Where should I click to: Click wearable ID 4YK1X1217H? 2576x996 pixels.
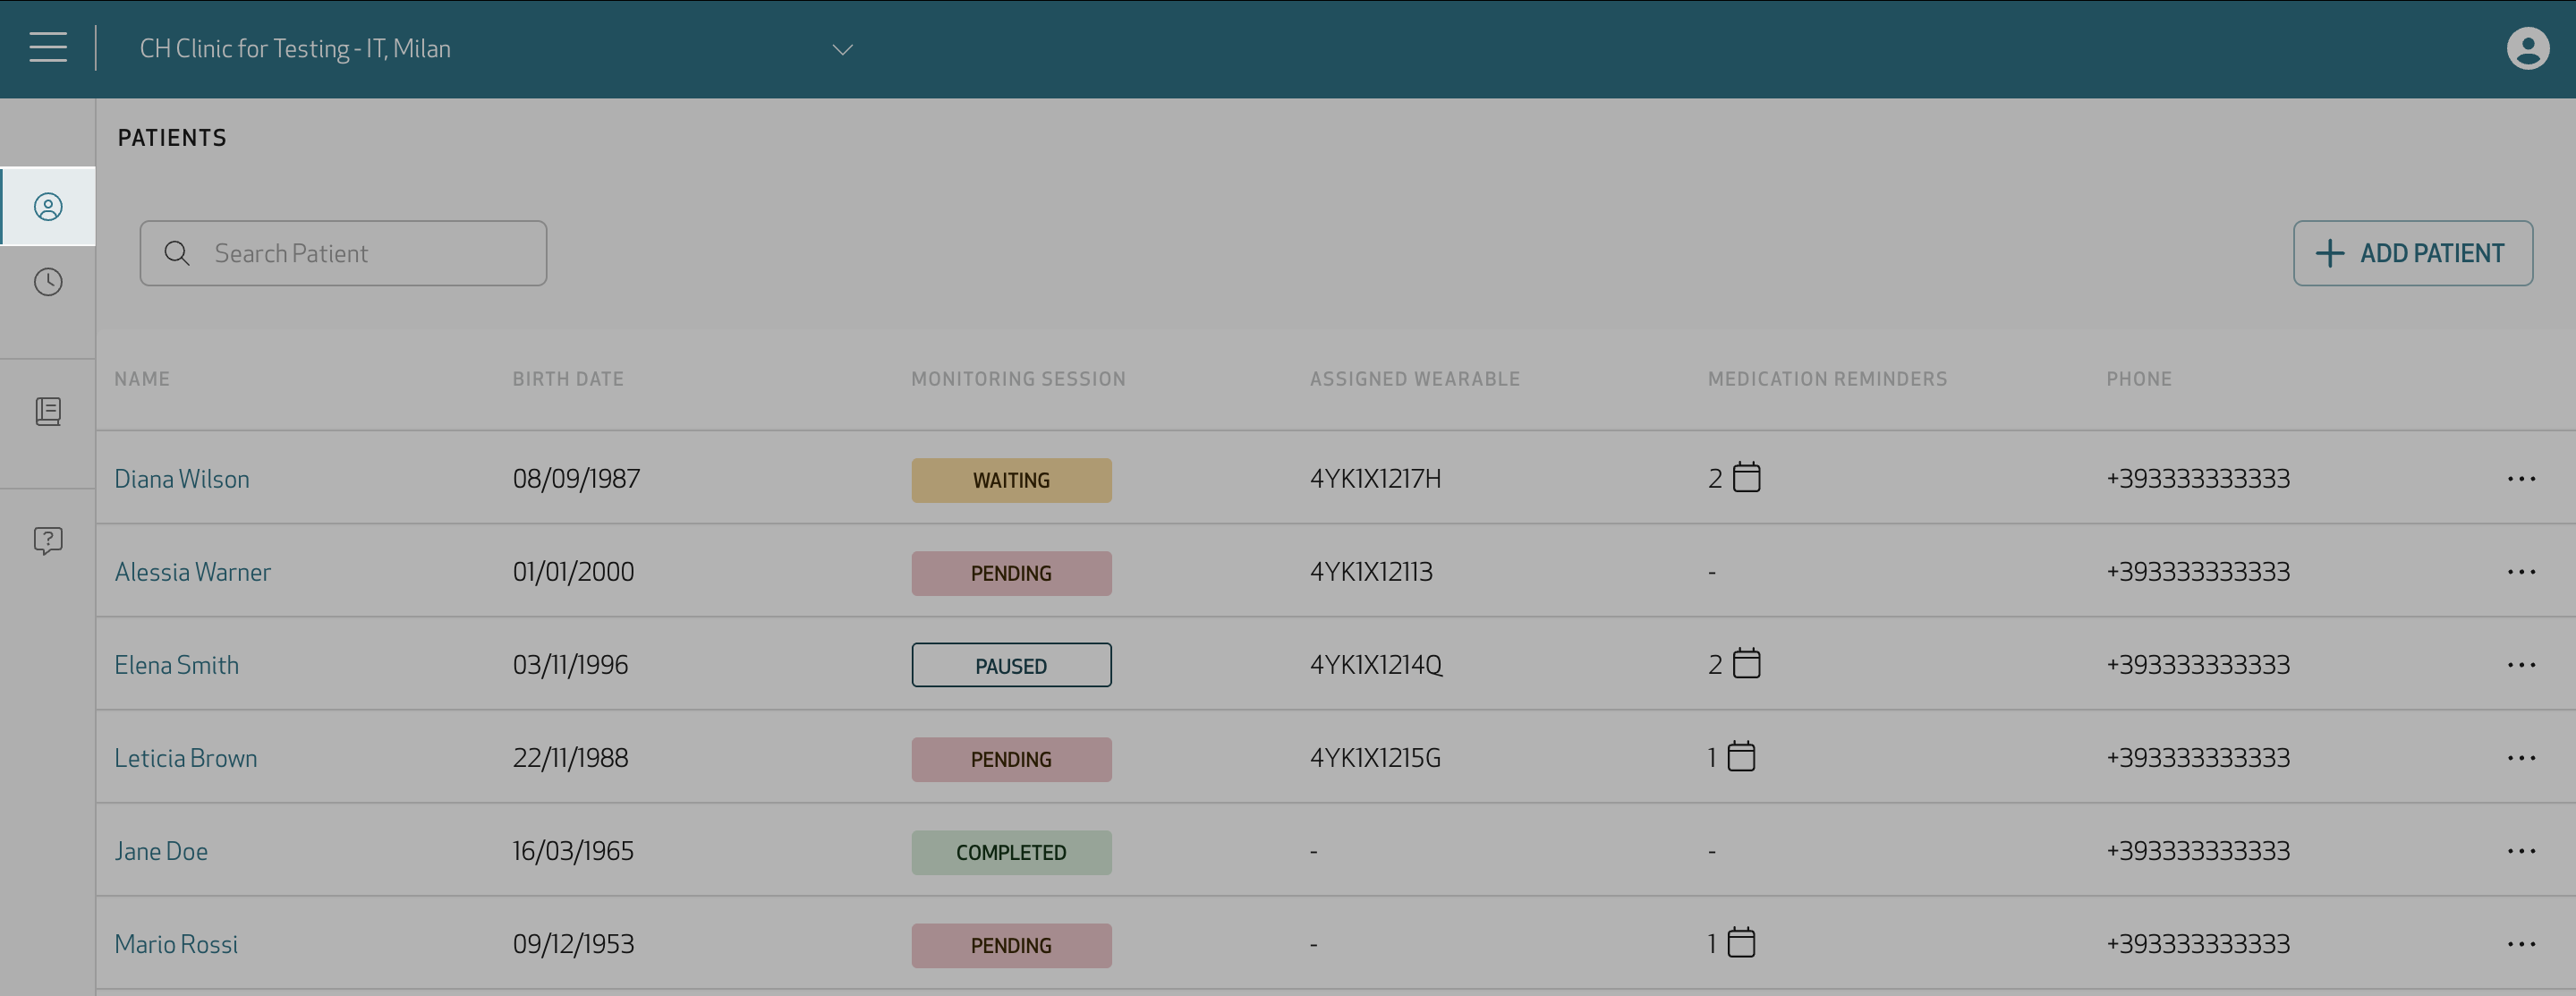click(x=1375, y=479)
